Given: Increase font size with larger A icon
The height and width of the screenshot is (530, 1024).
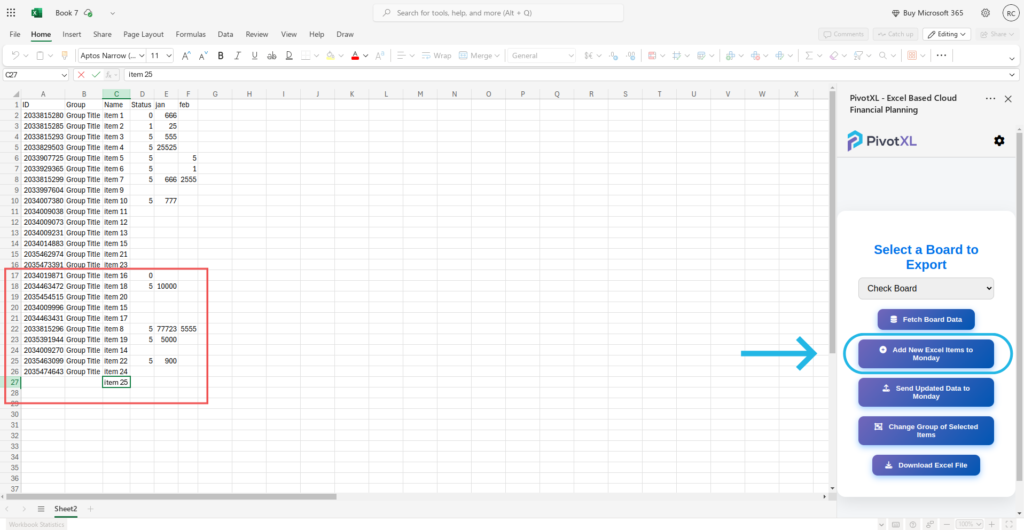Looking at the screenshot, I should click(x=186, y=55).
